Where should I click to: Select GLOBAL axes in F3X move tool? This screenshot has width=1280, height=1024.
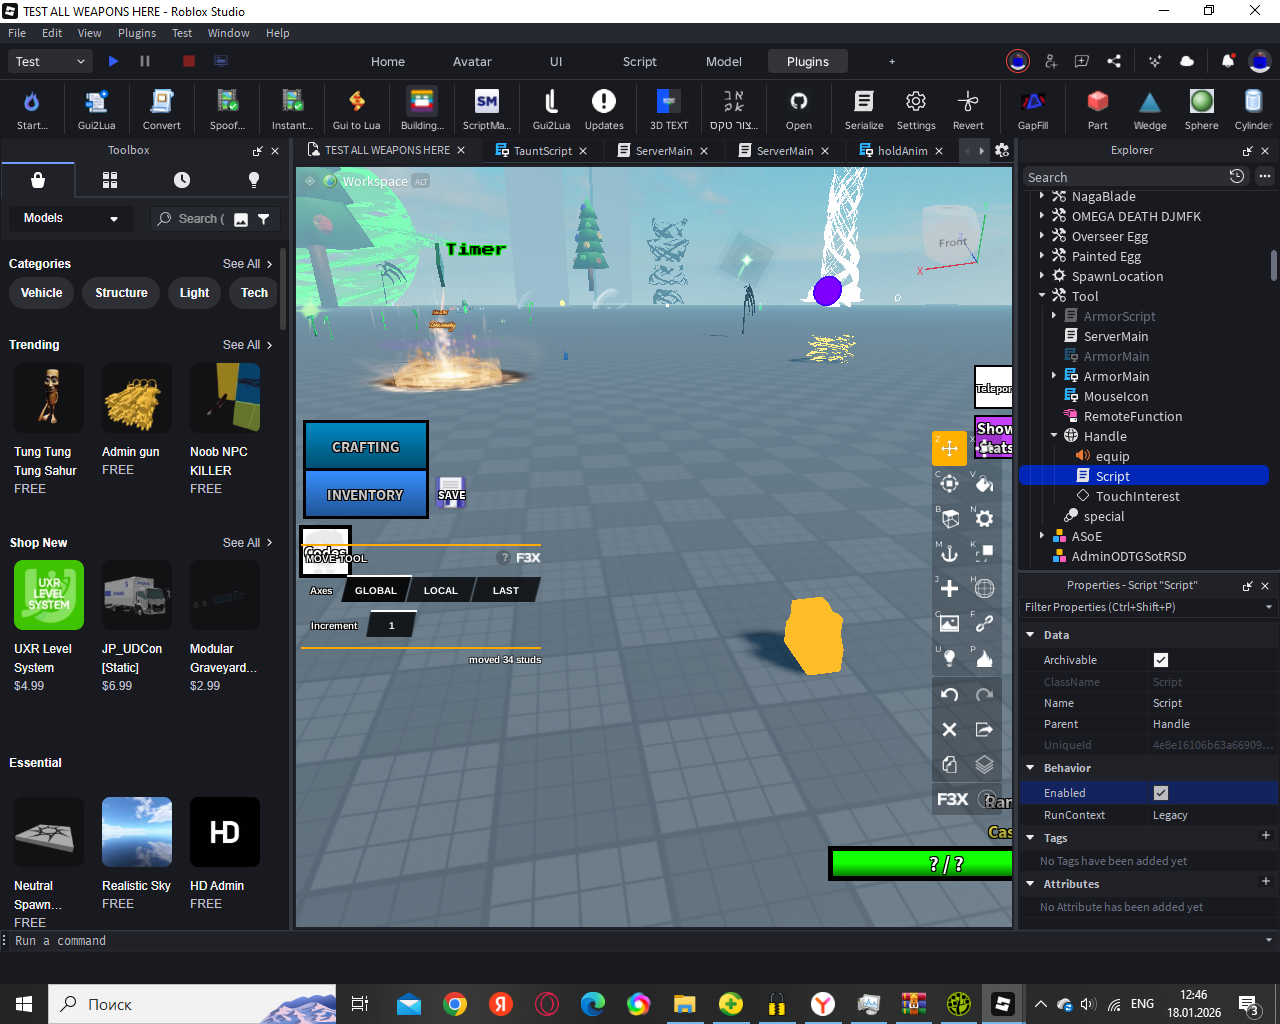pos(375,590)
